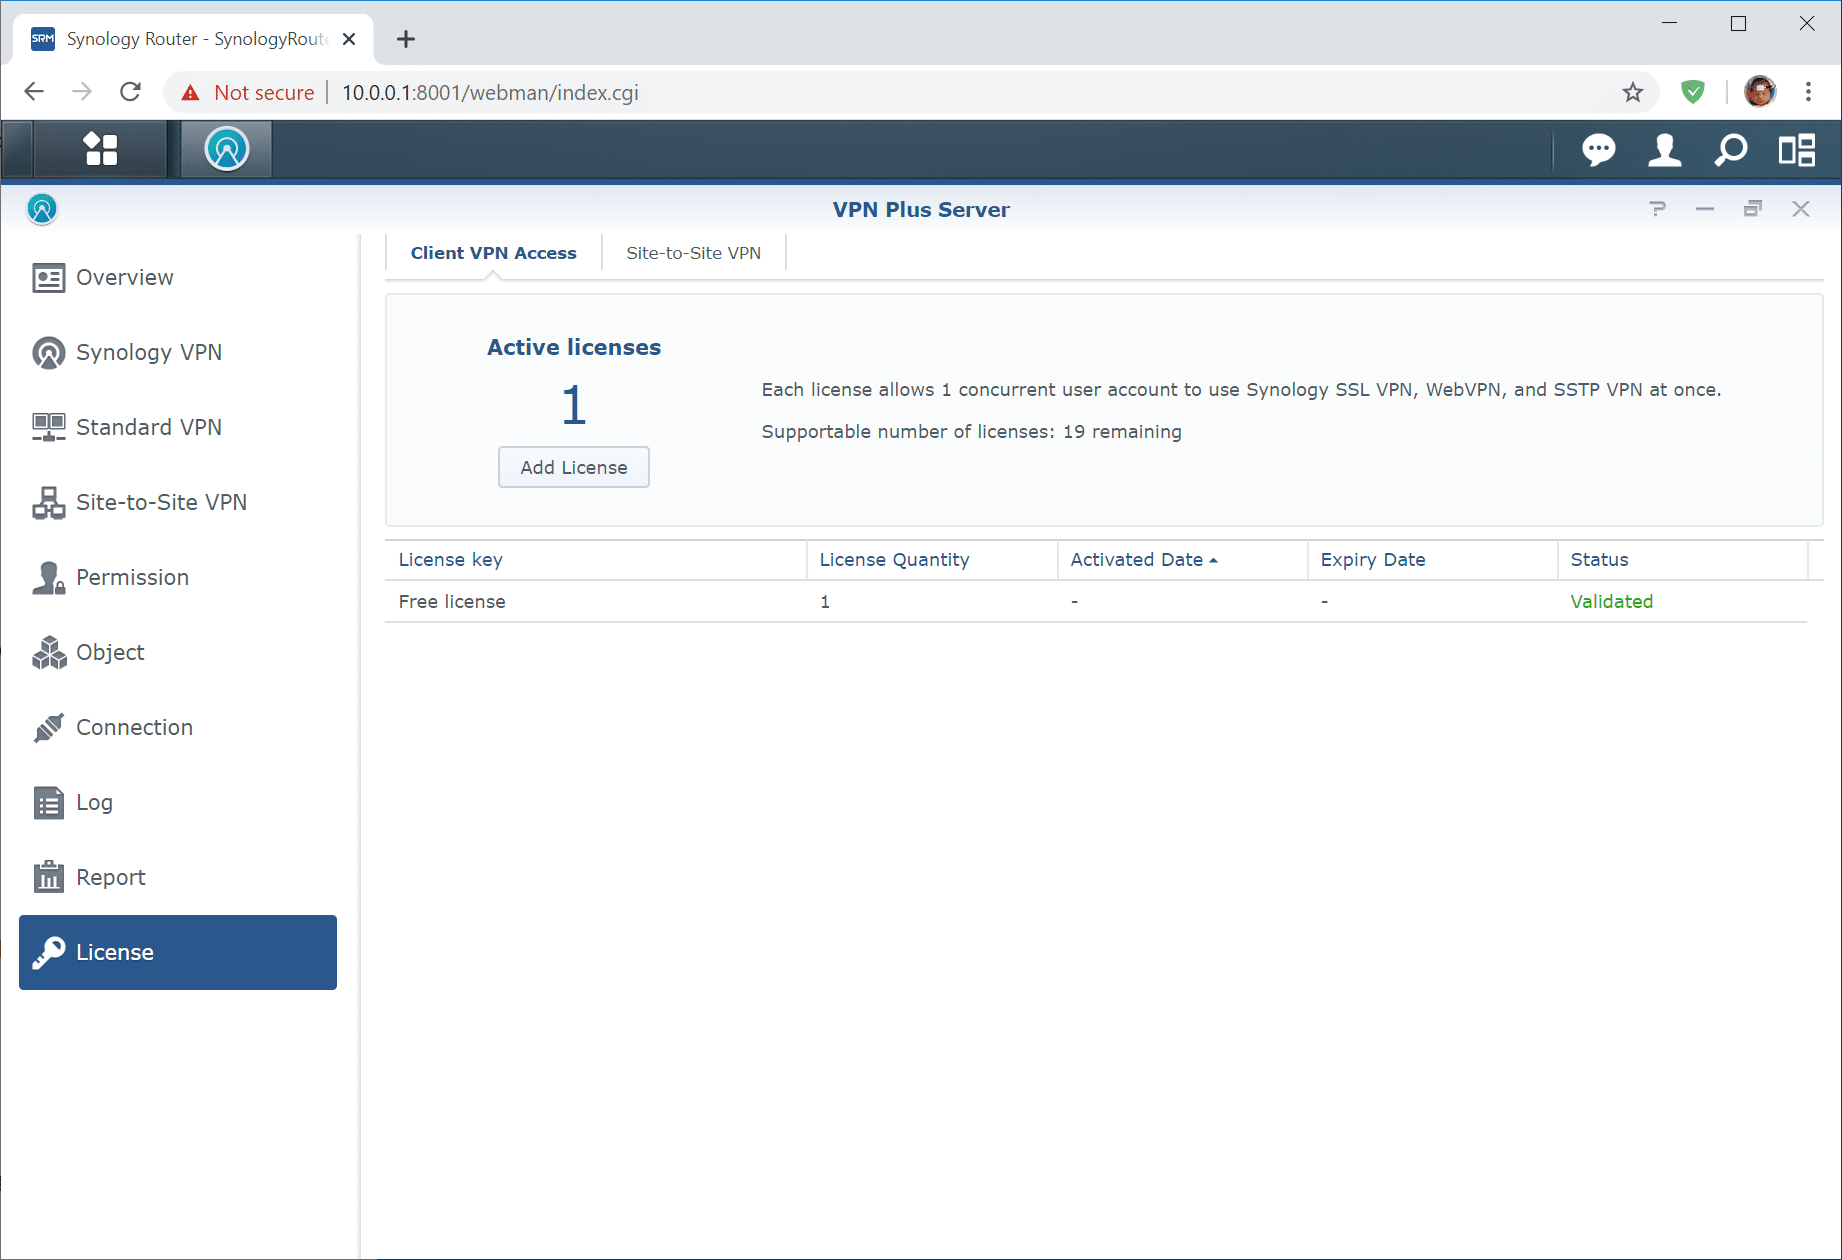Open the green shield extension icon
The image size is (1842, 1260).
pos(1692,92)
